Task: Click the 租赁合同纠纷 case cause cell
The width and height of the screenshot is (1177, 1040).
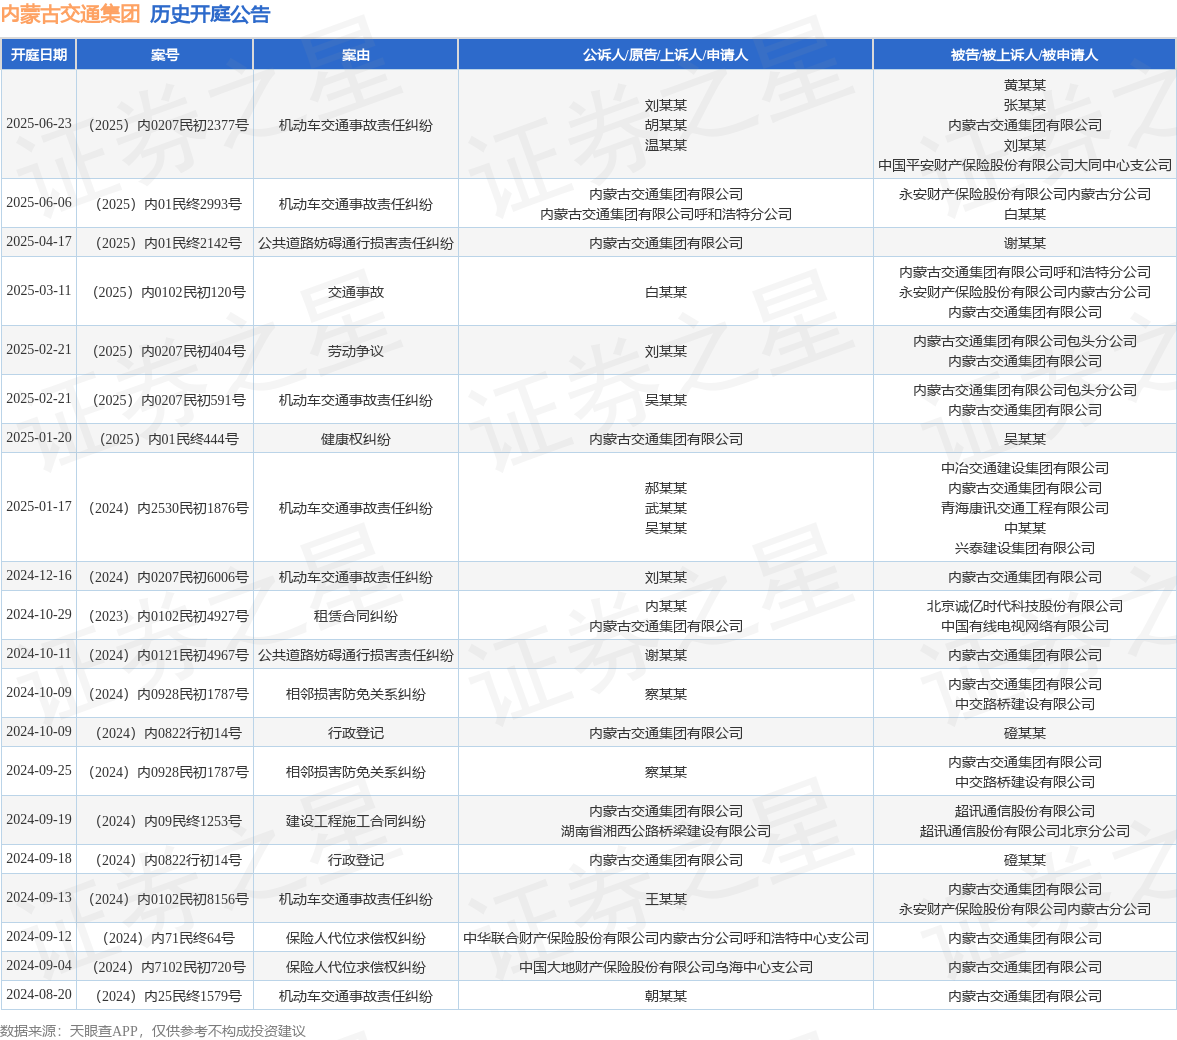Action: pos(356,616)
